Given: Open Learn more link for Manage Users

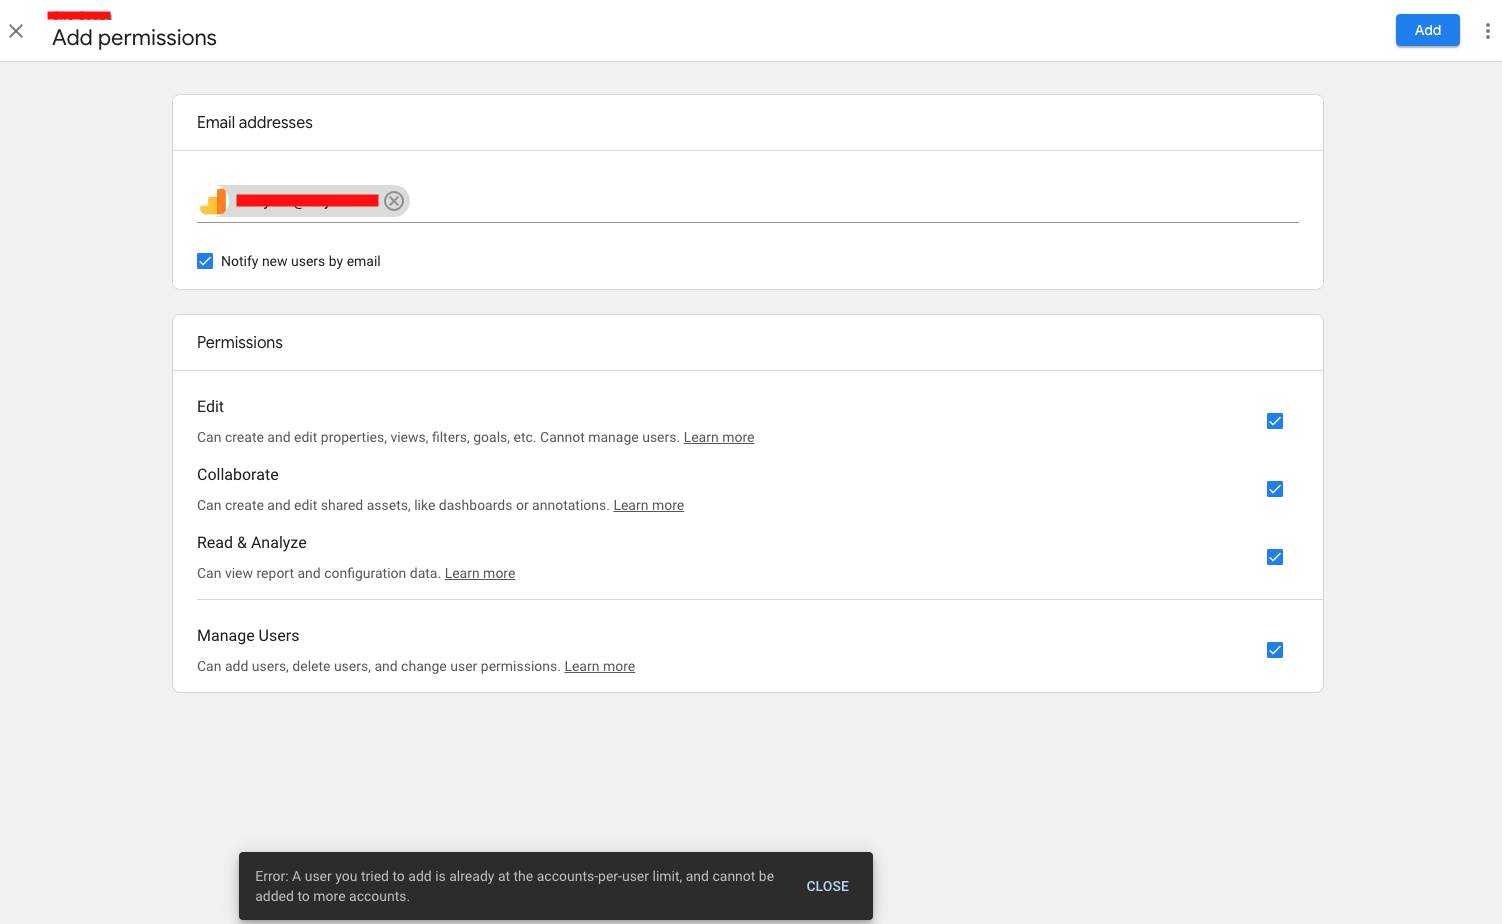Looking at the screenshot, I should (x=599, y=666).
